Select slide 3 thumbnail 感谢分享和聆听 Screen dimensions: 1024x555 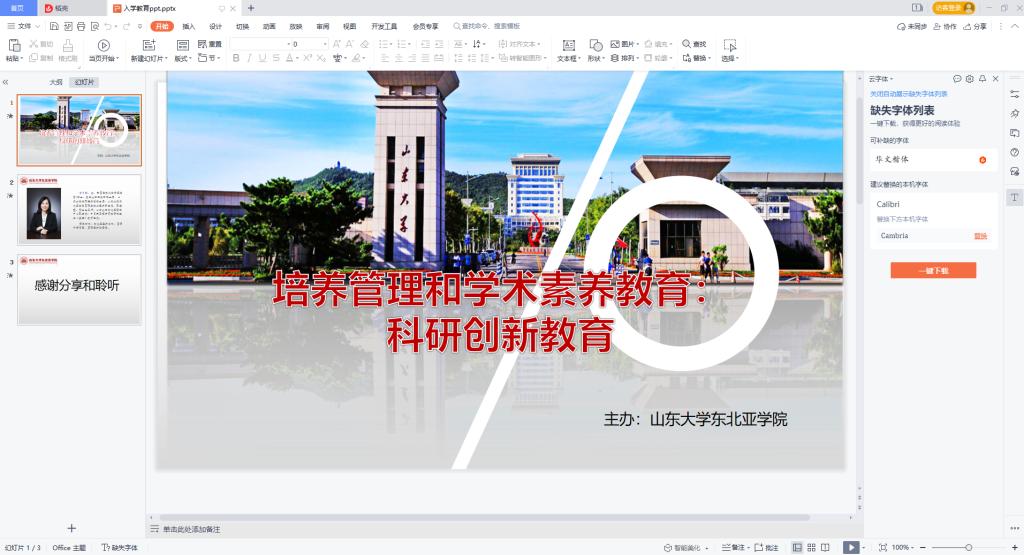pyautogui.click(x=79, y=289)
